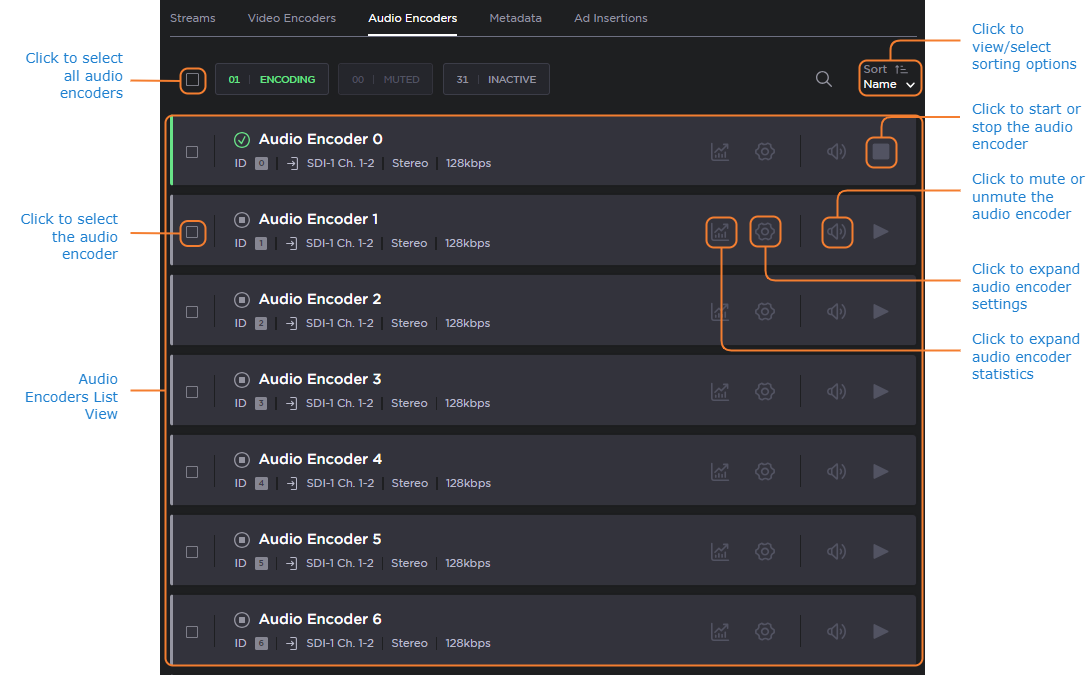Image resolution: width=1090 pixels, height=675 pixels.
Task: Open settings gear for Audio Encoder 0
Action: pos(765,152)
